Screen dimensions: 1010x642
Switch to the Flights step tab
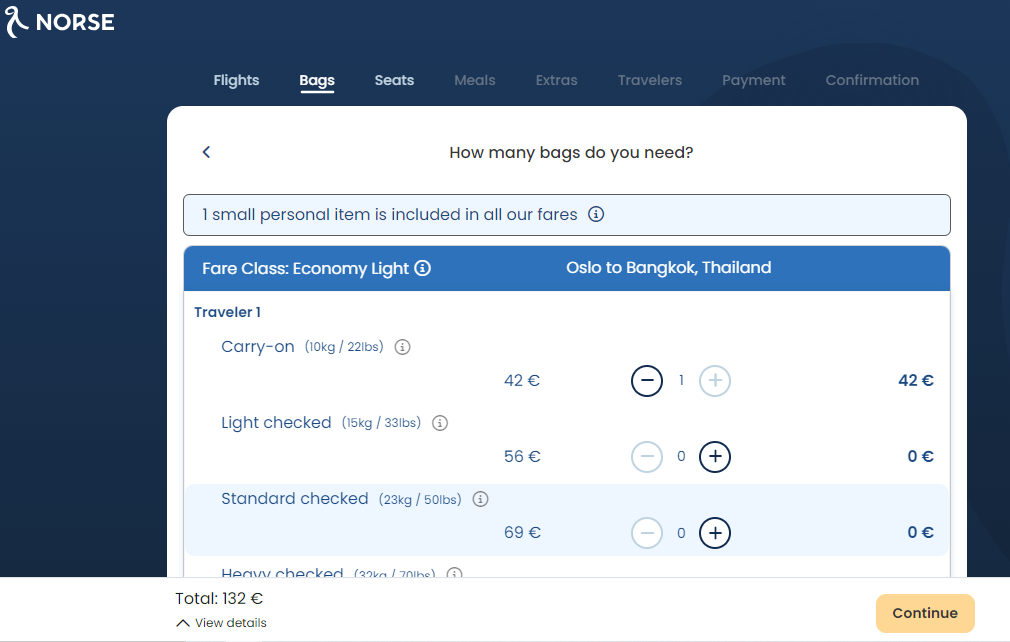point(236,80)
